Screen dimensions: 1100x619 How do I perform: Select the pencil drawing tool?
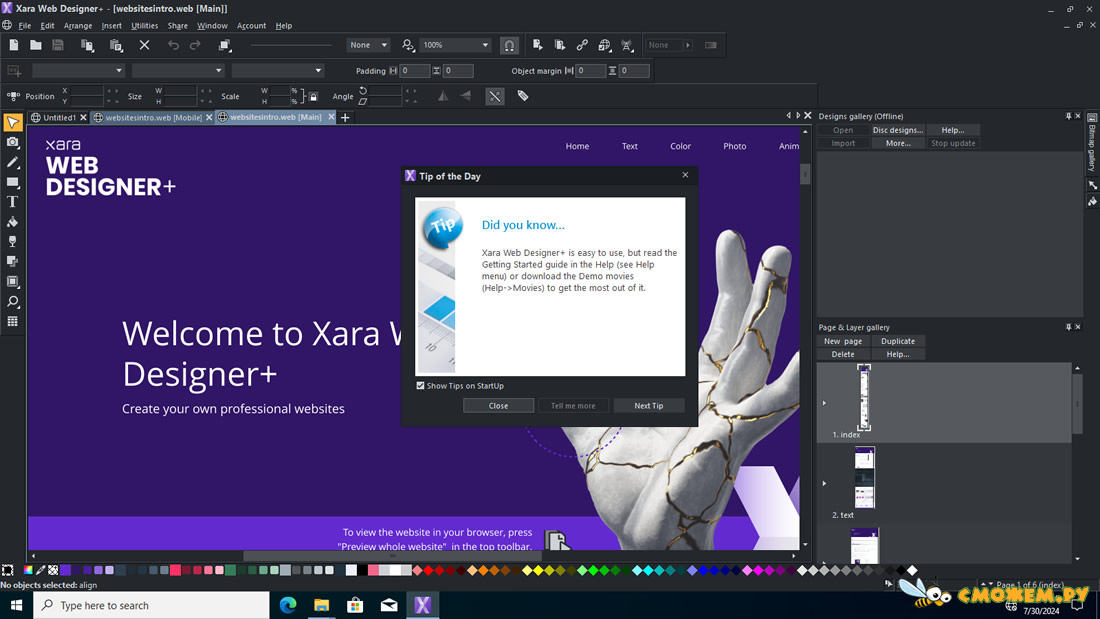13,162
